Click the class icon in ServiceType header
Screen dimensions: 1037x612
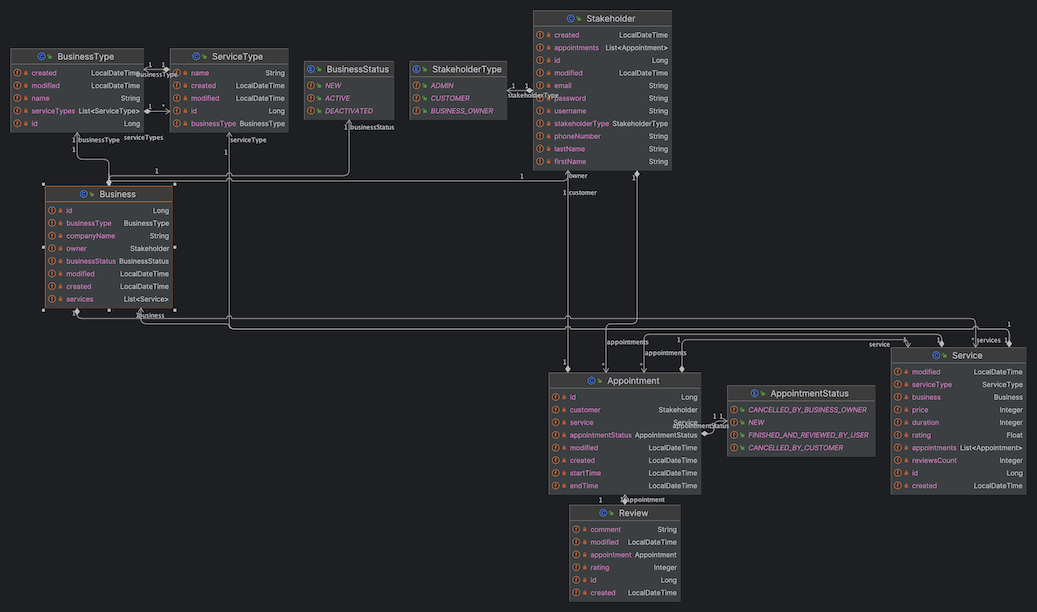[197, 57]
